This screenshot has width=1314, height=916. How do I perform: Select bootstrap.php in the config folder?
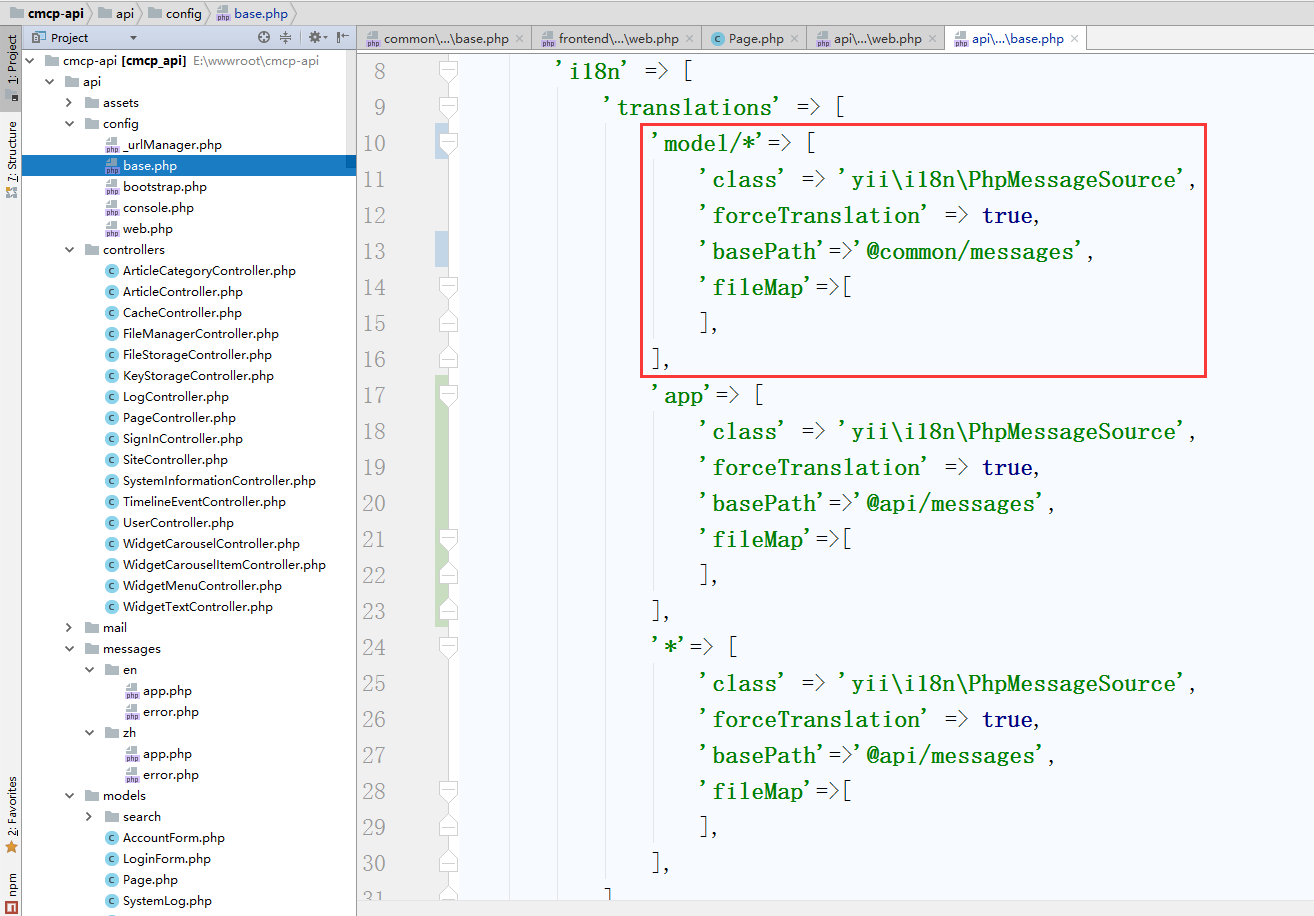tap(164, 187)
